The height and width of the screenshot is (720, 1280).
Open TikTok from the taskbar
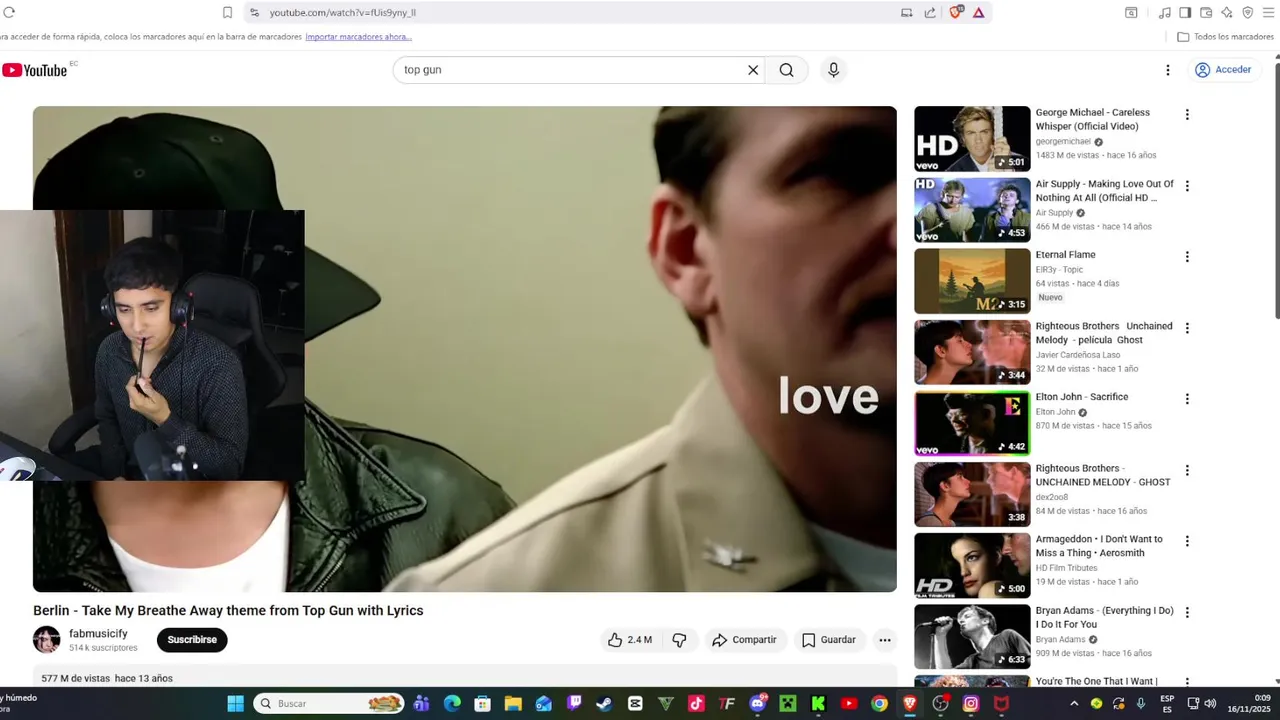[696, 704]
